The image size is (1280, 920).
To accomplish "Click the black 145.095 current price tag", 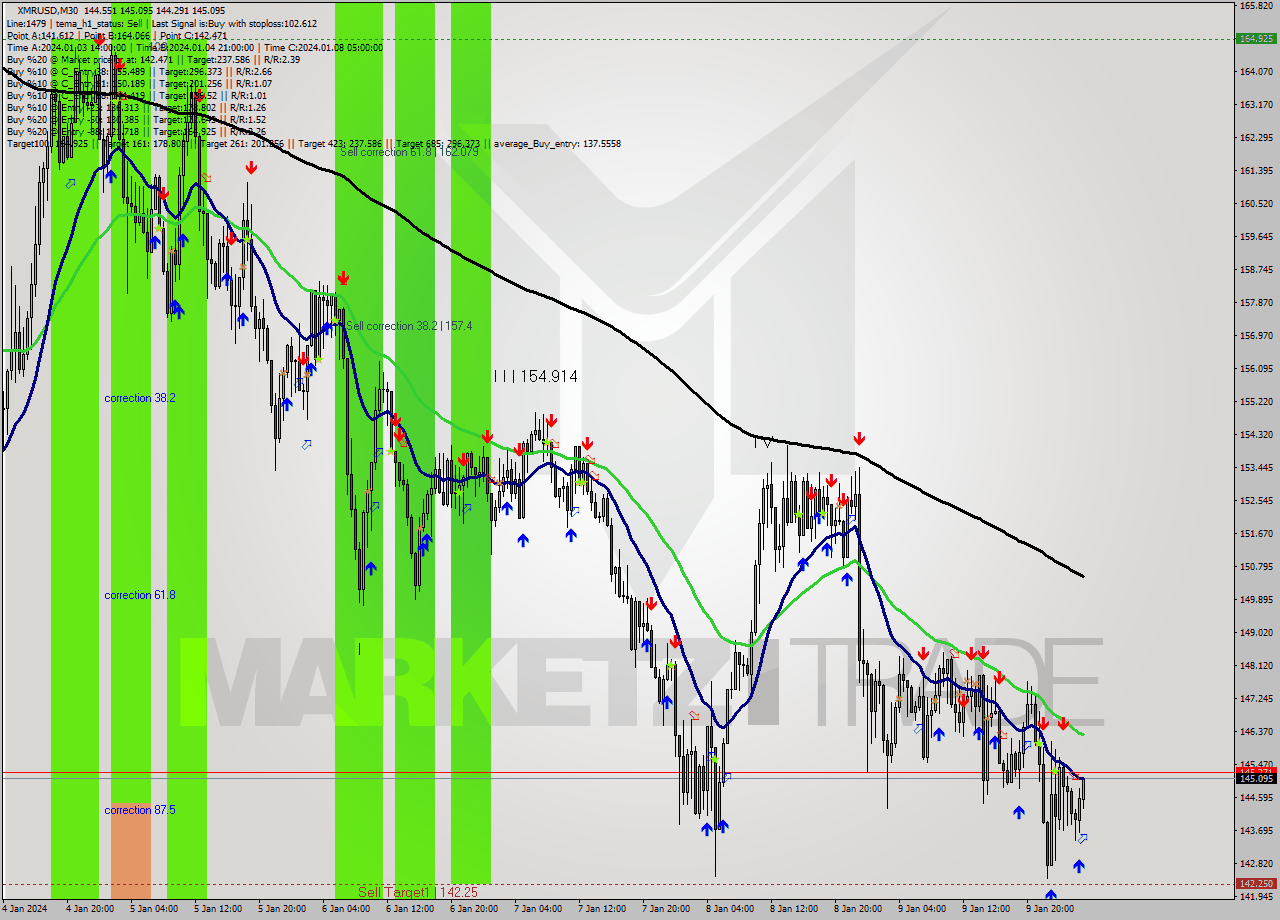I will pos(1255,778).
